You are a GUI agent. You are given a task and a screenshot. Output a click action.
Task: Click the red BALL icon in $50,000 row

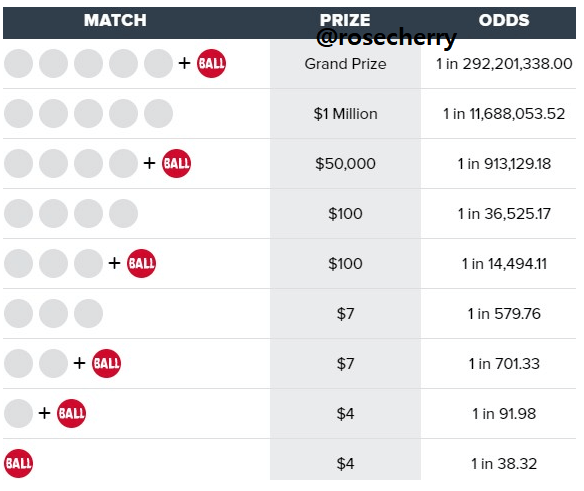pos(176,163)
